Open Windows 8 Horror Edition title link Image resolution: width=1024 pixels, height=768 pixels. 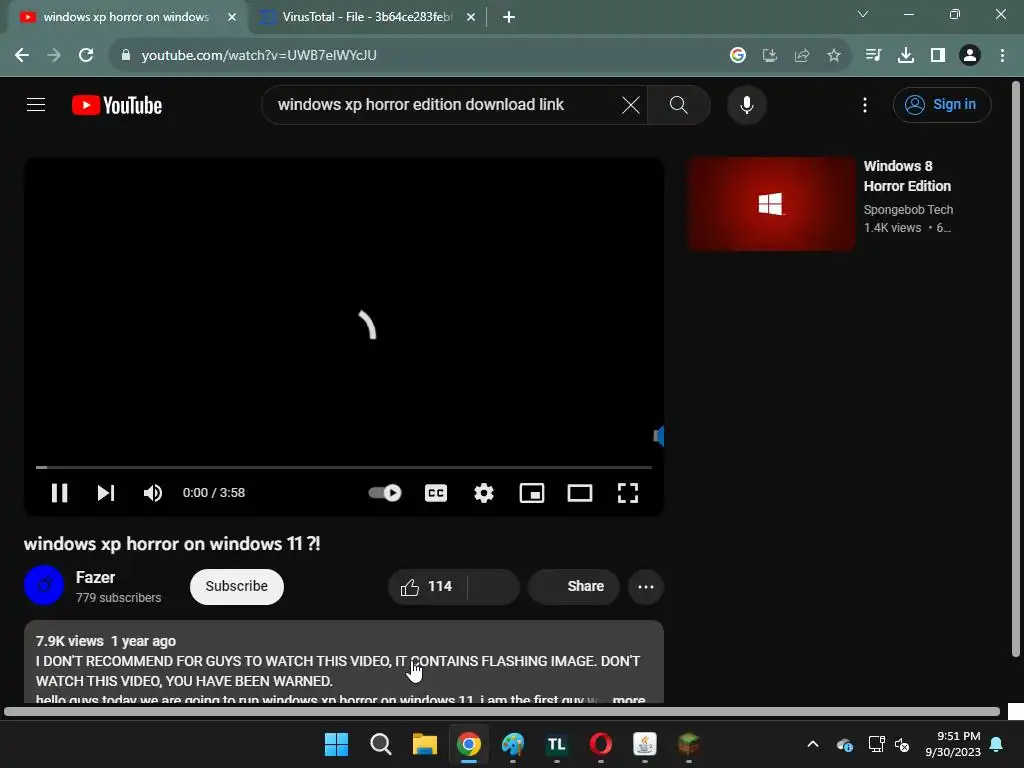(x=907, y=176)
